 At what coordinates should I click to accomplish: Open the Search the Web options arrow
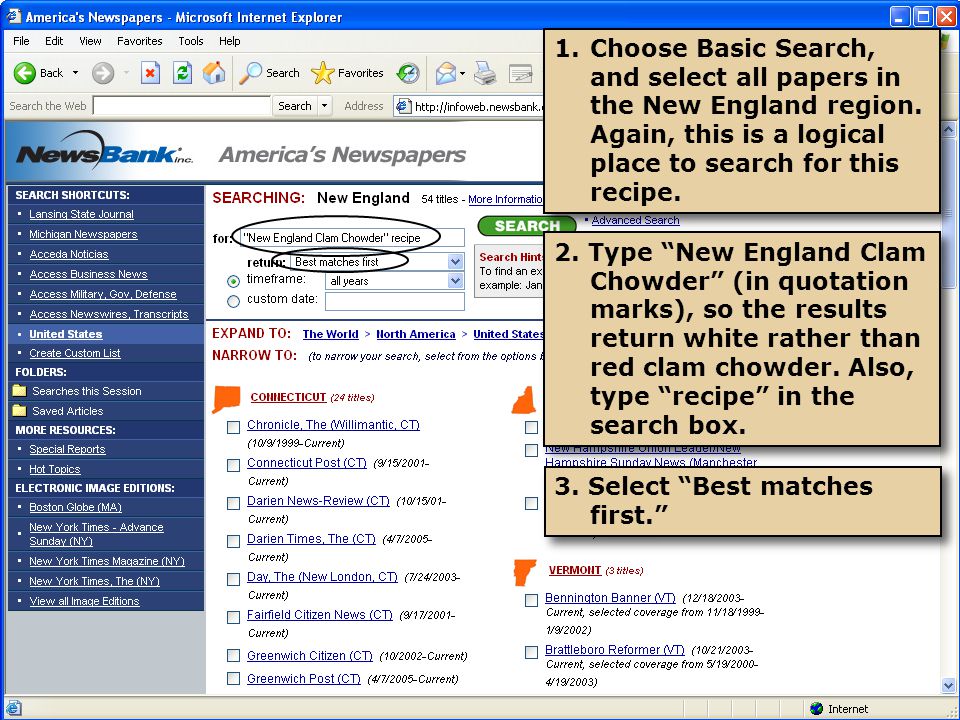[x=324, y=106]
